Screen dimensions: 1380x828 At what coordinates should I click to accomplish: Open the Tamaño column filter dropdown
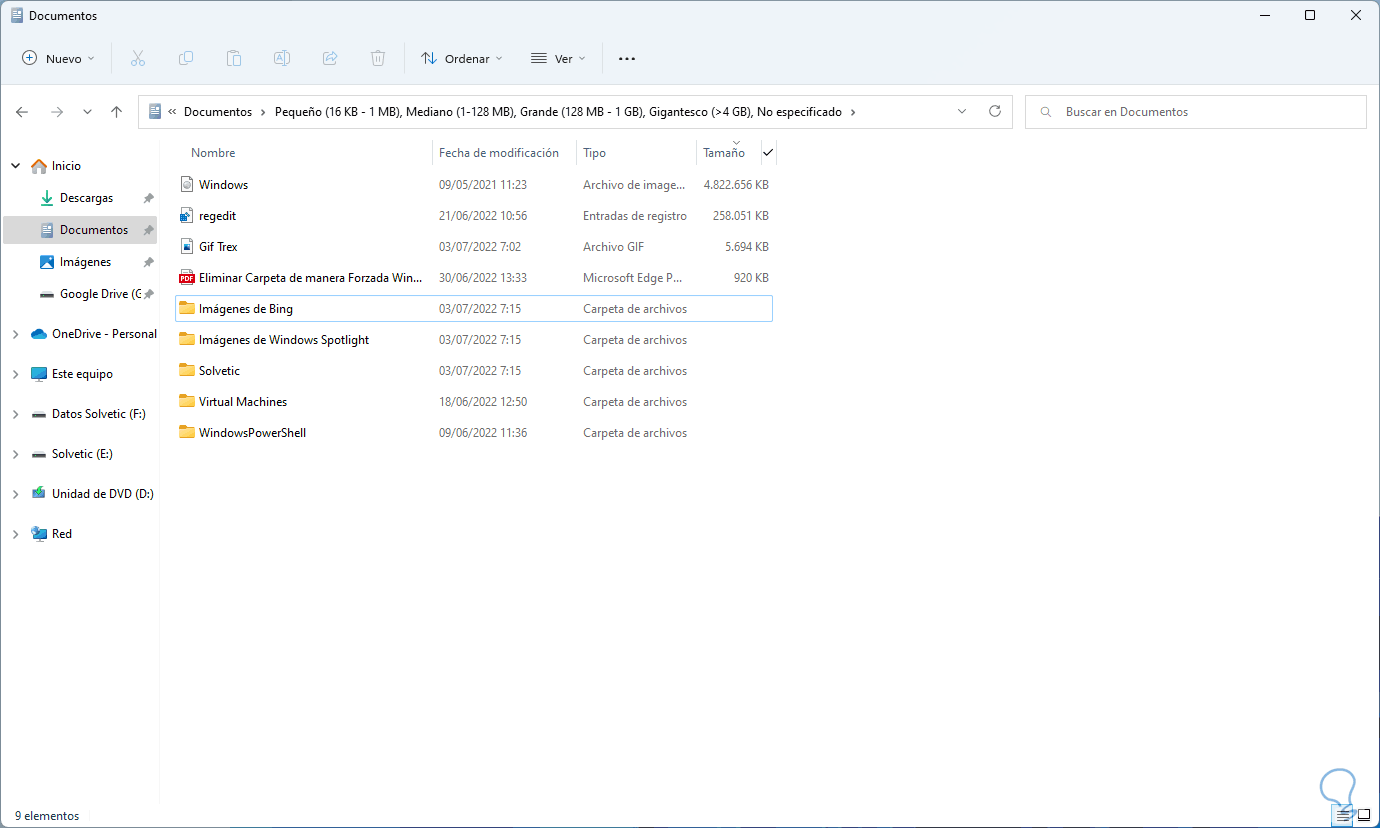tap(768, 153)
